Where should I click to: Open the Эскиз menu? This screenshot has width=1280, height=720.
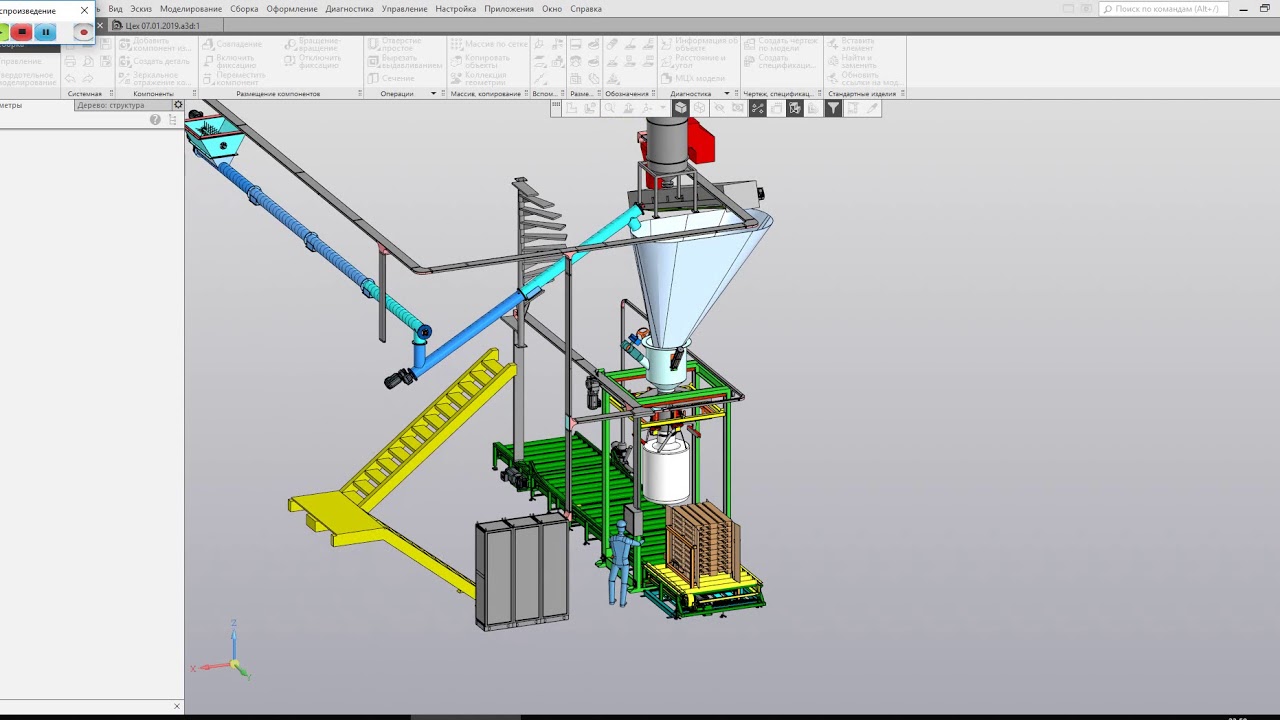tap(141, 9)
